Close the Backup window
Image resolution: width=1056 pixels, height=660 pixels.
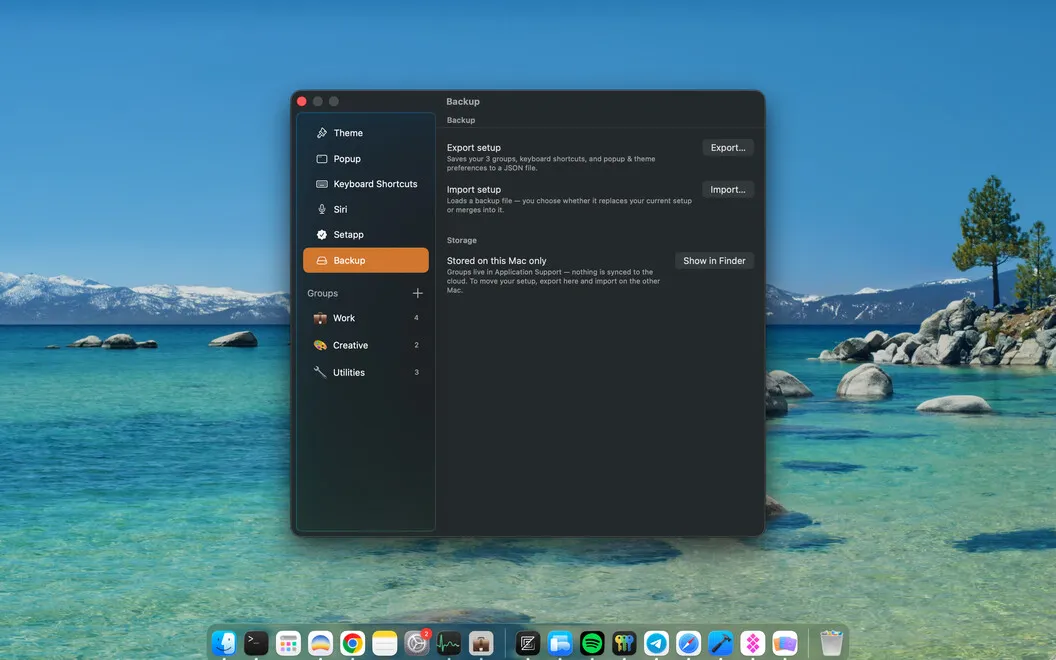[x=302, y=102]
